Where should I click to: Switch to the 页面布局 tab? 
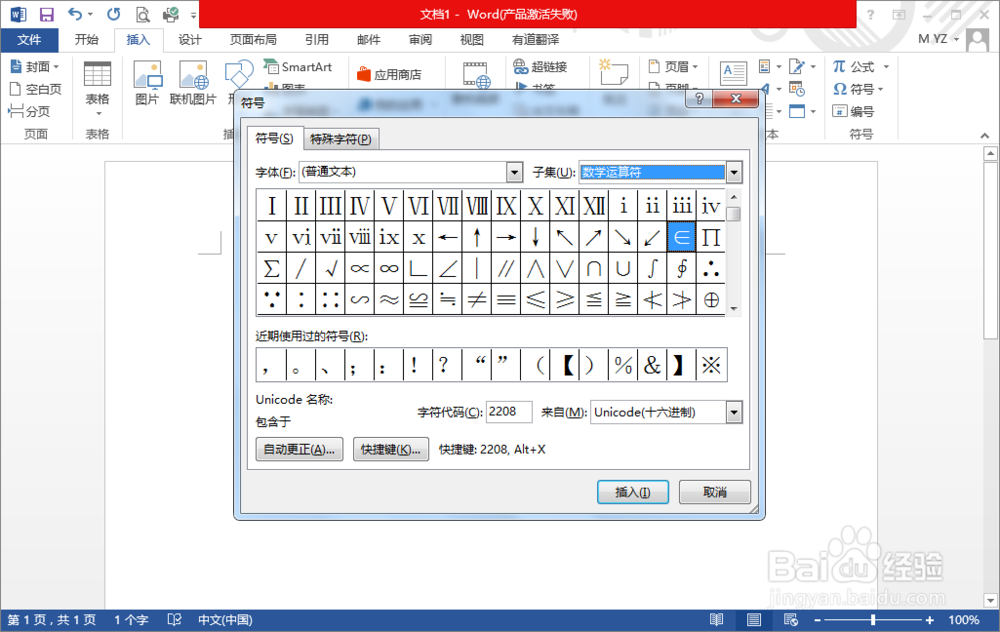253,40
